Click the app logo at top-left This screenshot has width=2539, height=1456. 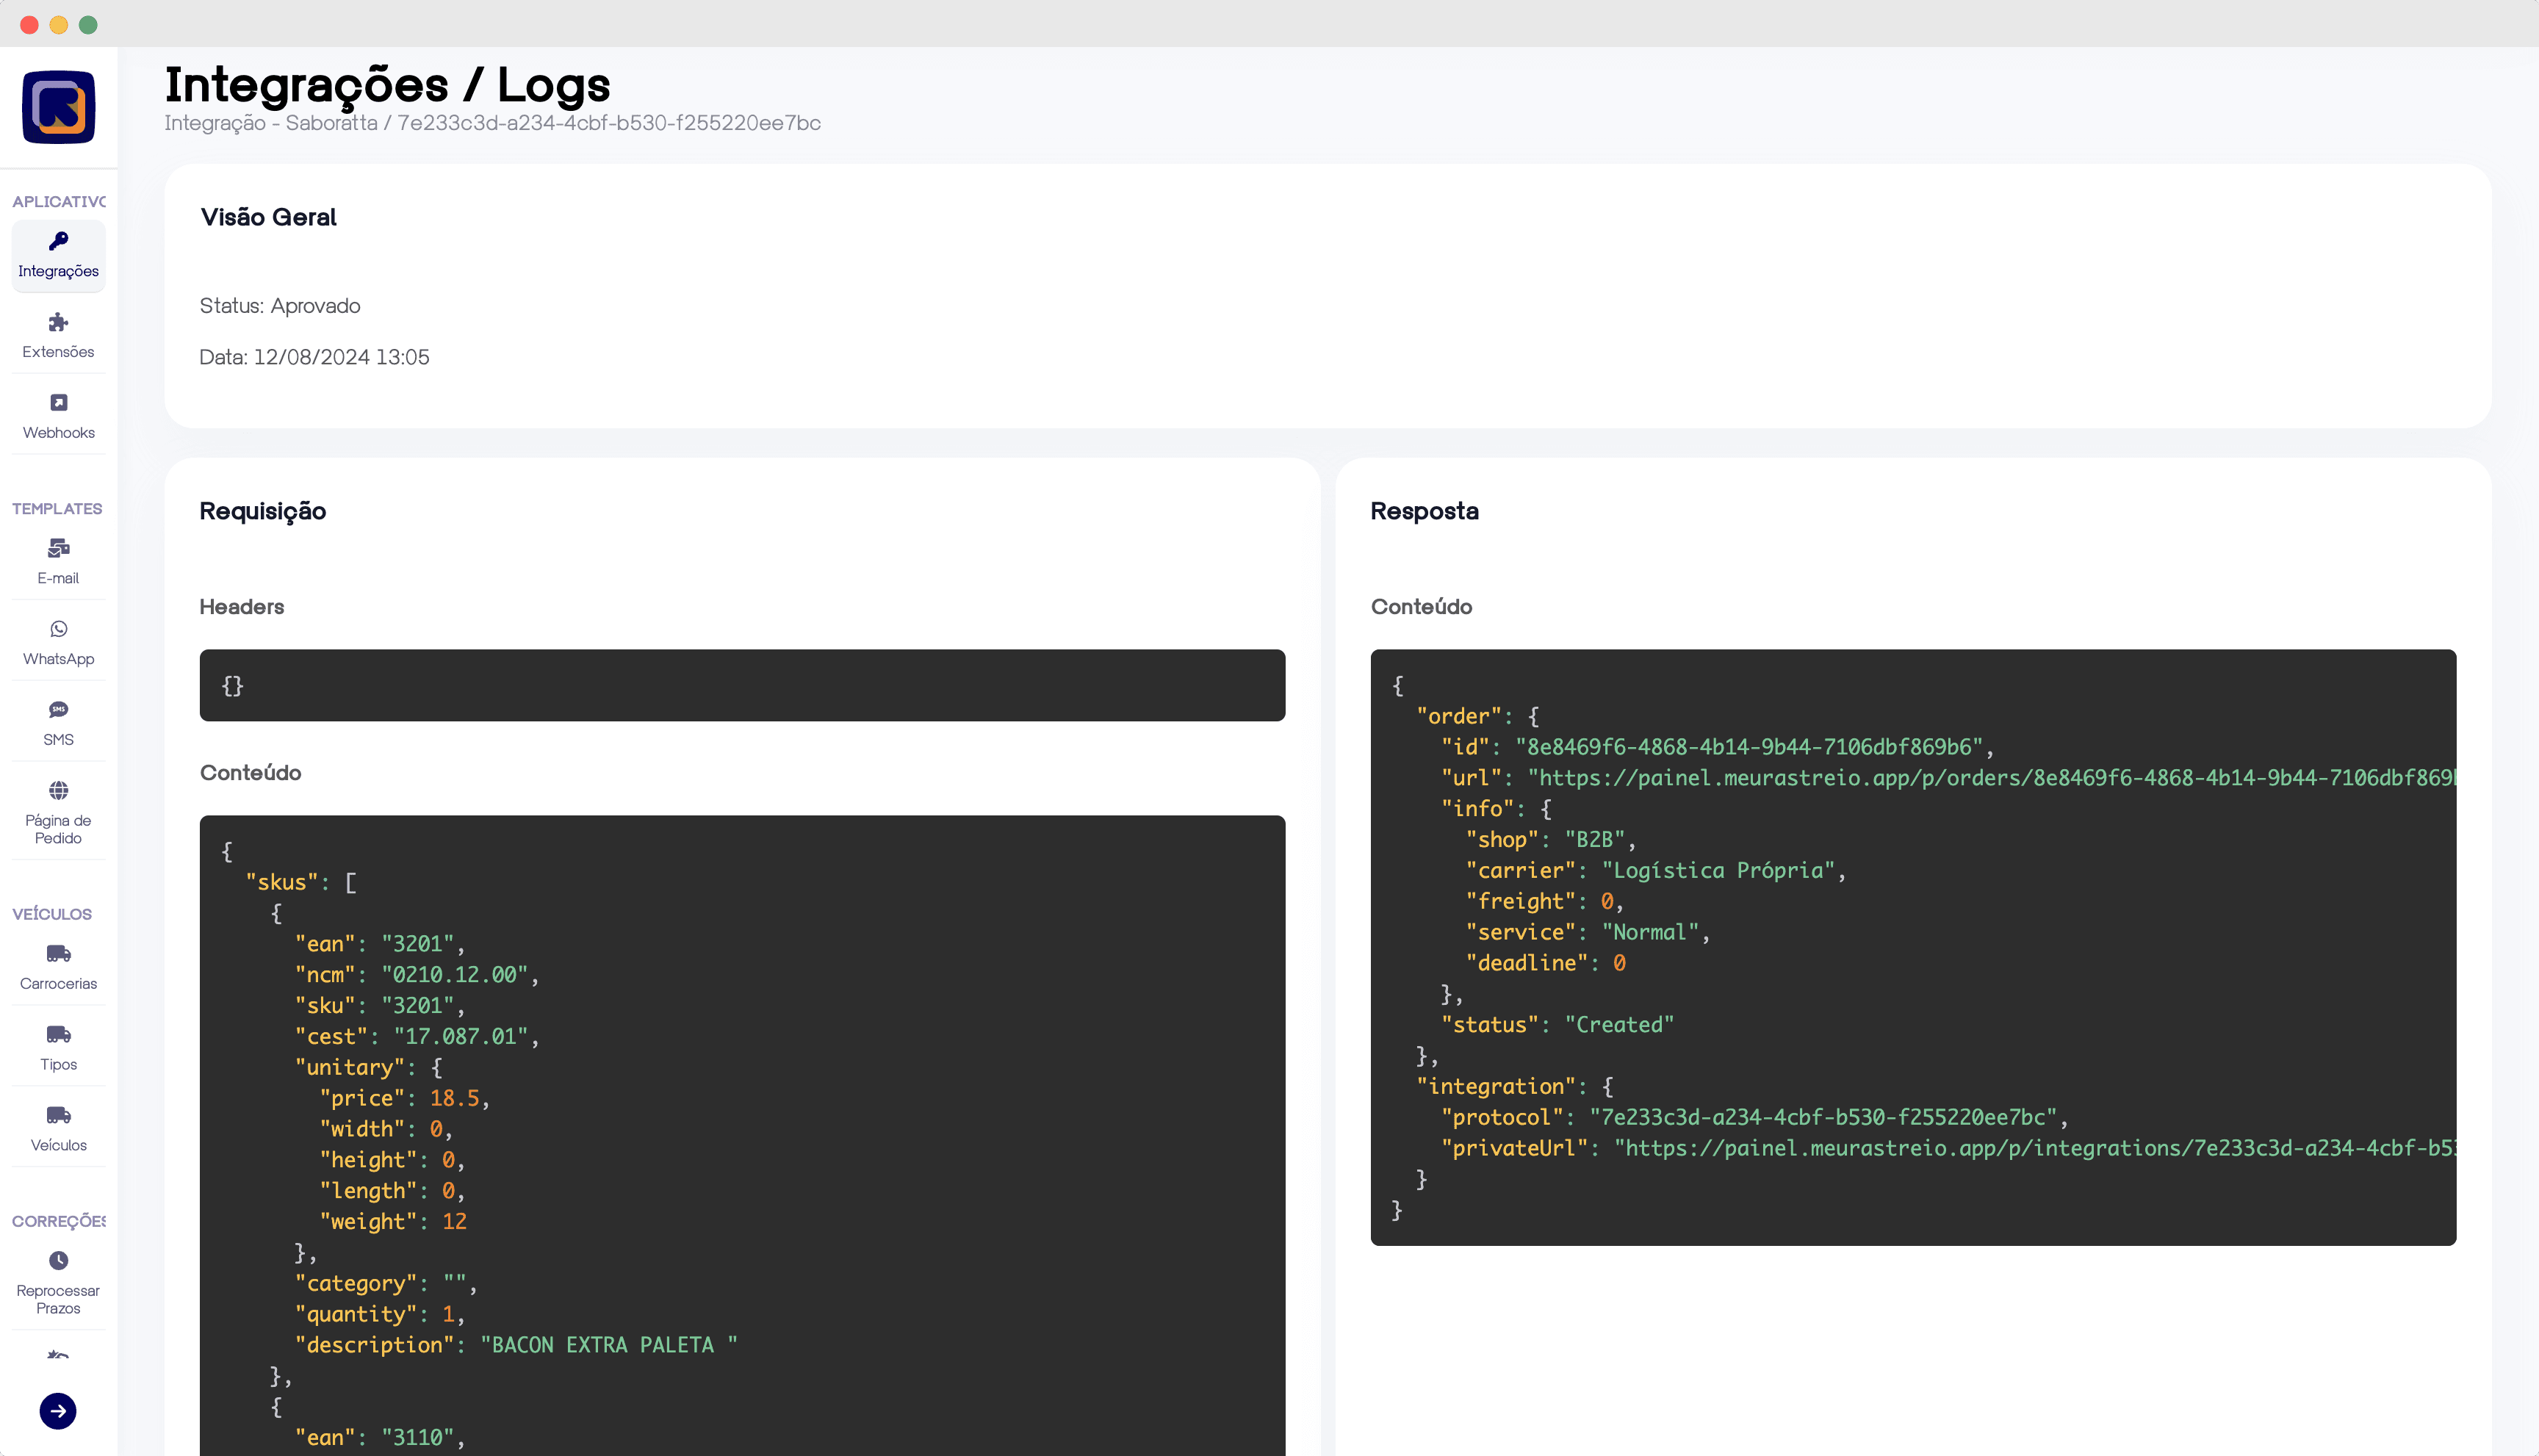pyautogui.click(x=58, y=107)
